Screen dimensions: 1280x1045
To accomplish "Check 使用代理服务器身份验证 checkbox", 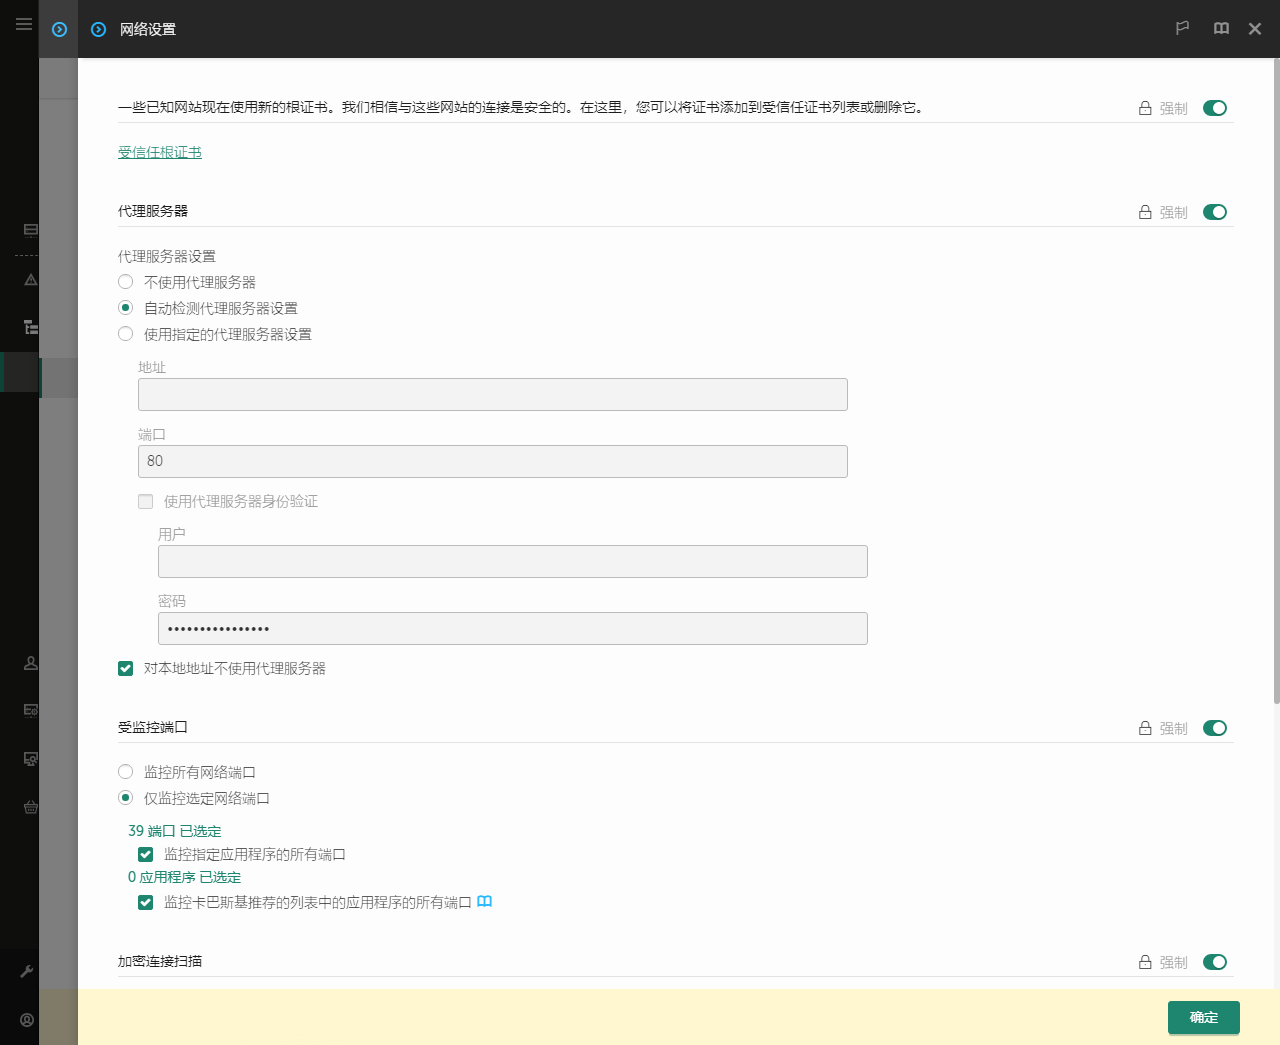I will [x=146, y=502].
